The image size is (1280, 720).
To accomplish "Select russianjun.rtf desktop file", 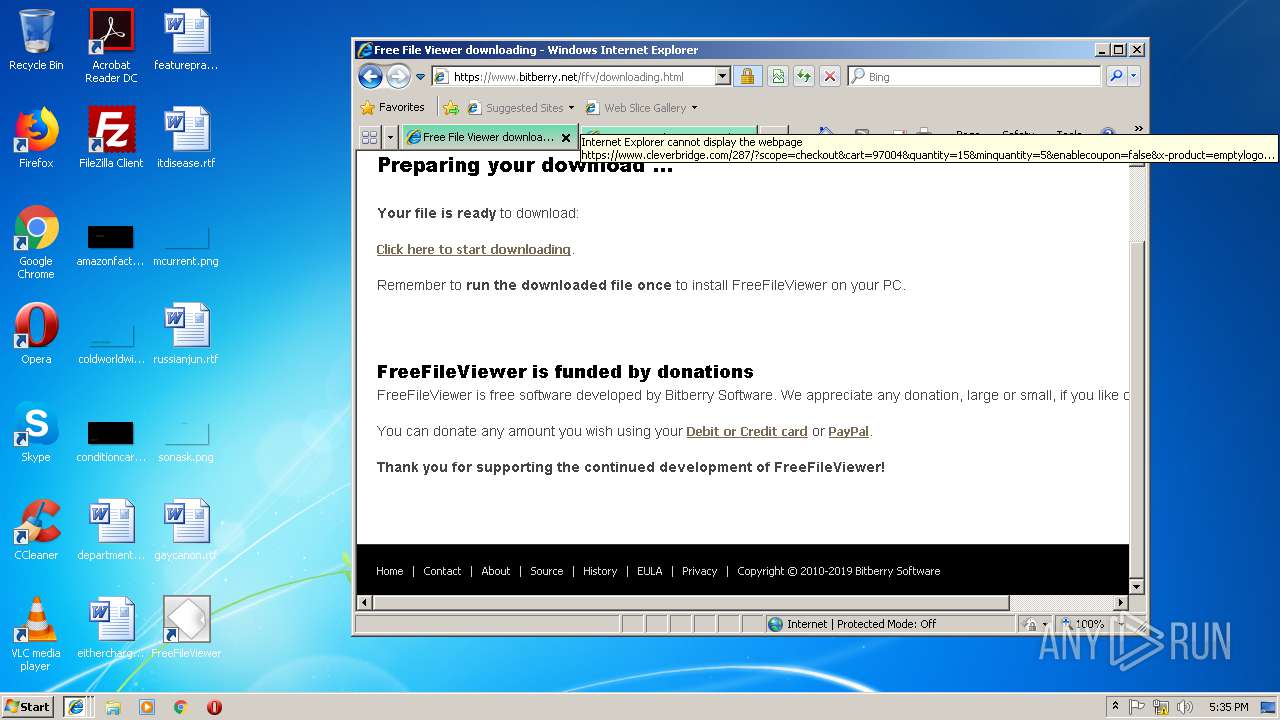I will pos(186,334).
